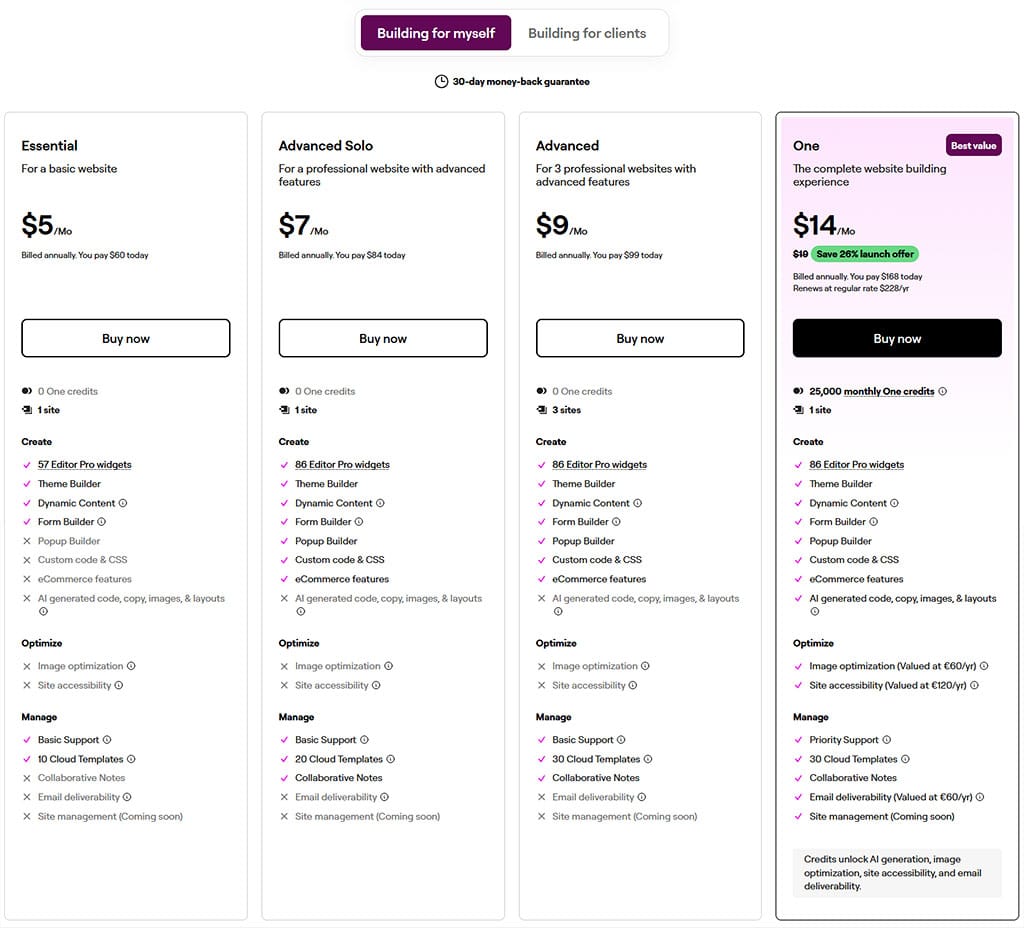
Task: Open the info tooltip beside Dynamic Content in Essential
Action: click(x=120, y=502)
